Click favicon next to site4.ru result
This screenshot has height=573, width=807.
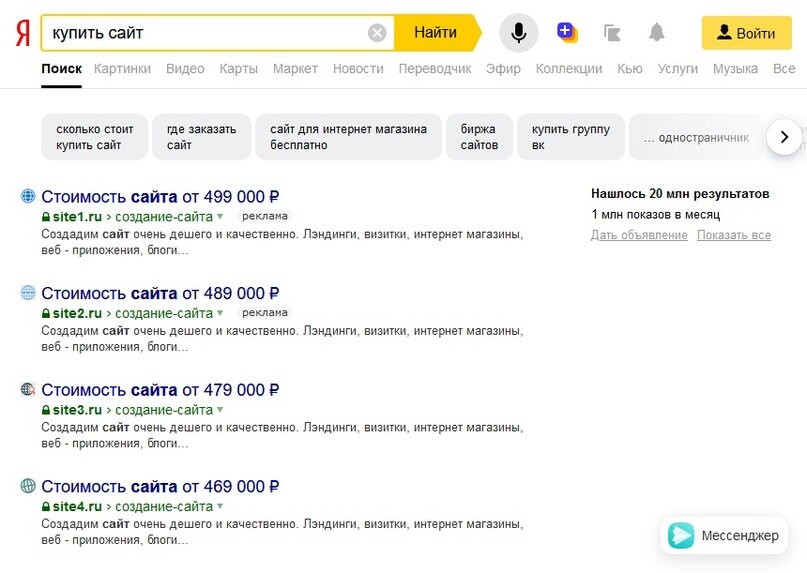[x=28, y=485]
